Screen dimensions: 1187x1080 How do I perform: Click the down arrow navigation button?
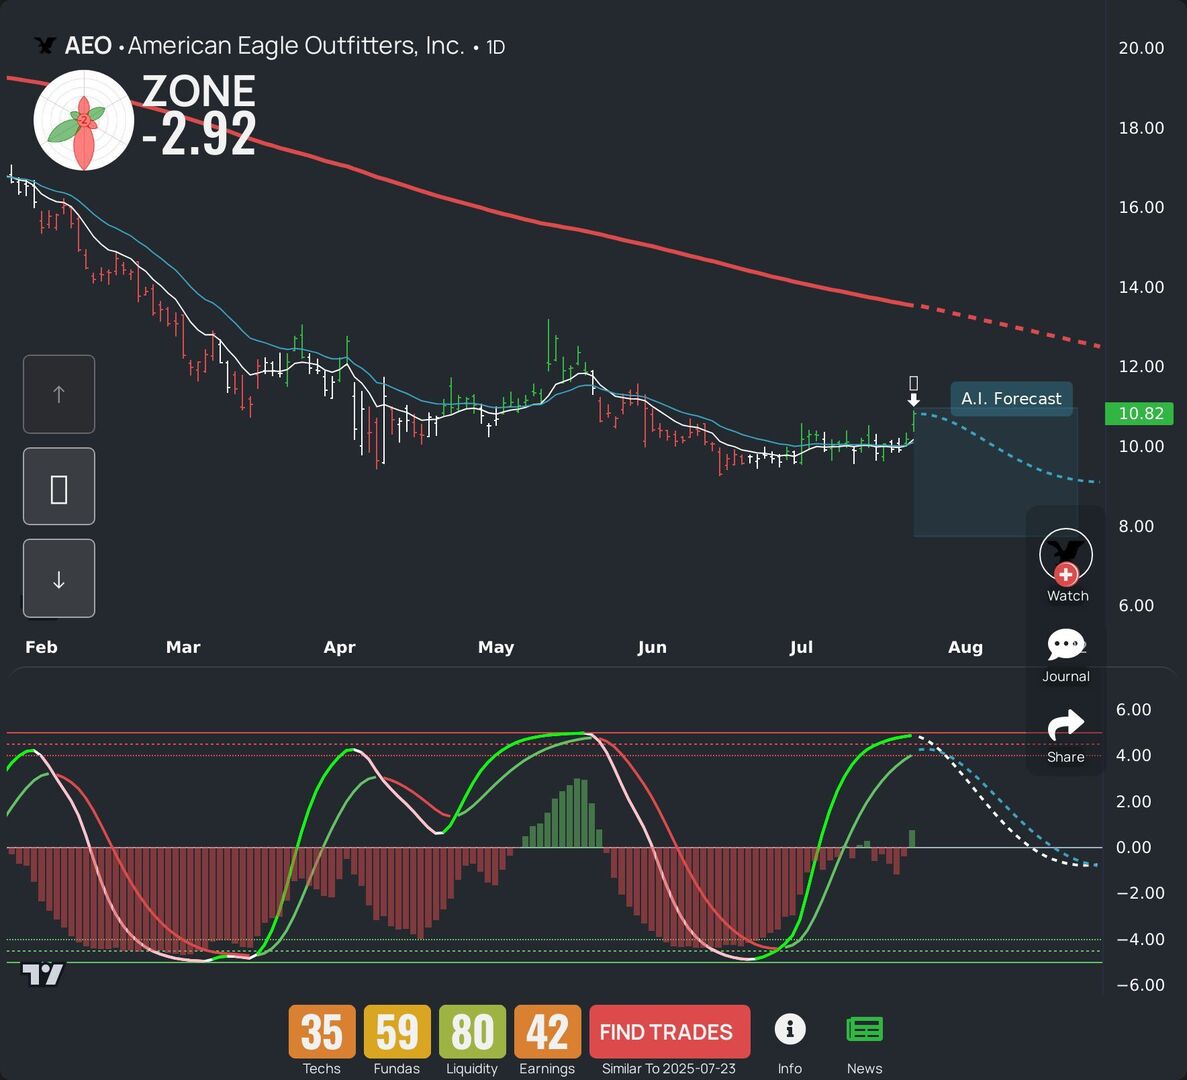click(59, 579)
